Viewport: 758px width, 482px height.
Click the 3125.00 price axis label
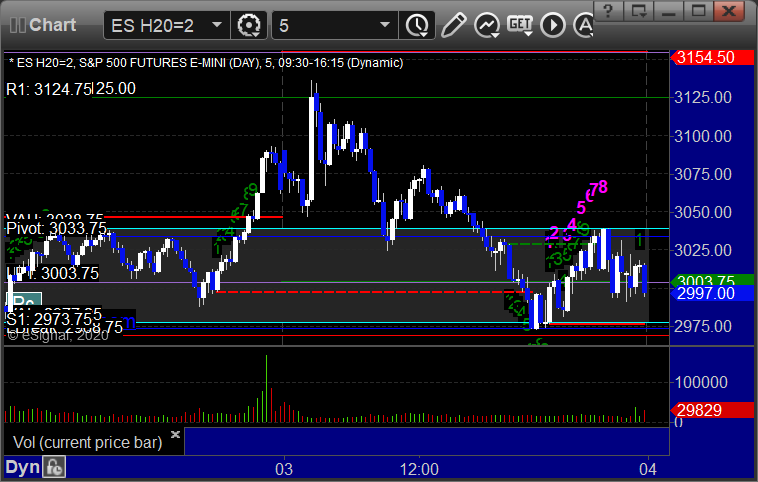(x=703, y=98)
